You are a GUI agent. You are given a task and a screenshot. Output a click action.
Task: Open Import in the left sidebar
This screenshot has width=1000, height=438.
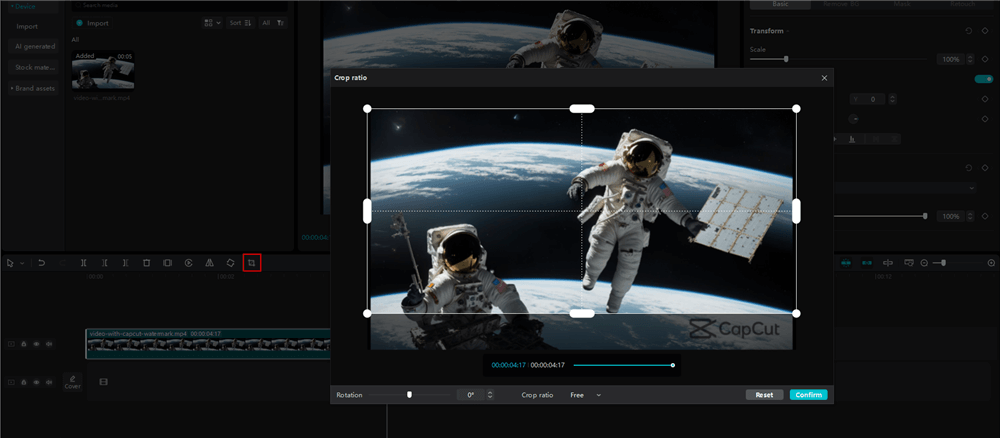pyautogui.click(x=27, y=27)
